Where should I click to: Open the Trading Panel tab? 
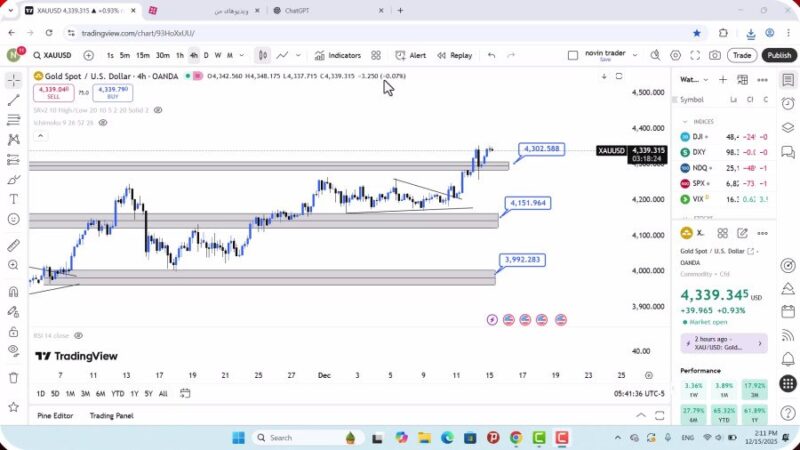click(x=111, y=415)
